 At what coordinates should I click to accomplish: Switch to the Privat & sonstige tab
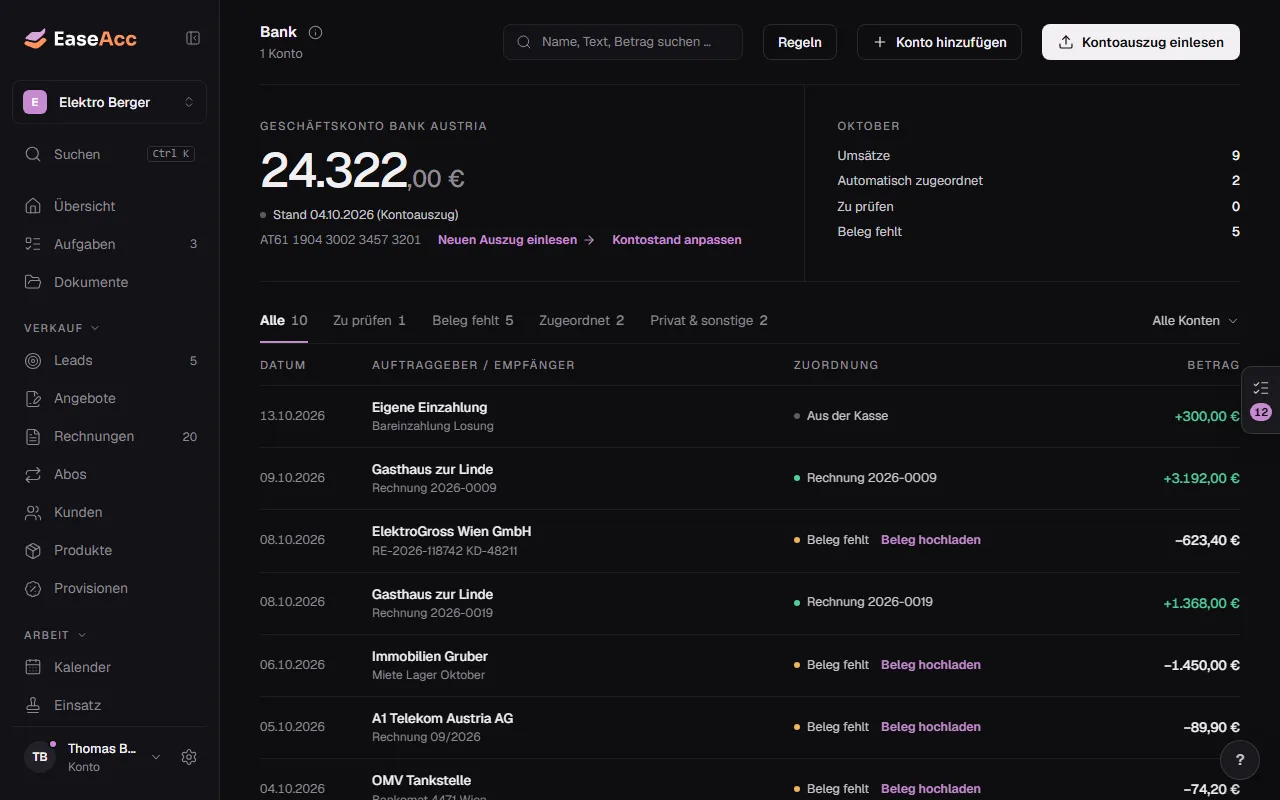click(x=709, y=321)
